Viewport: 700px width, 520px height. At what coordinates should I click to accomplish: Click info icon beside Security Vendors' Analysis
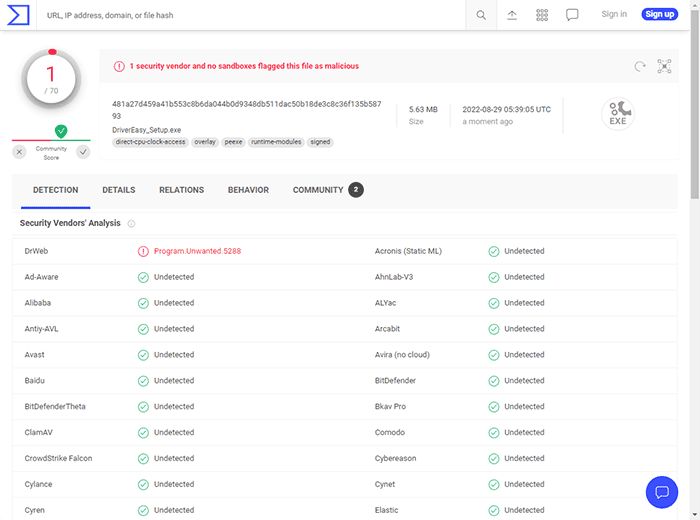tap(131, 224)
